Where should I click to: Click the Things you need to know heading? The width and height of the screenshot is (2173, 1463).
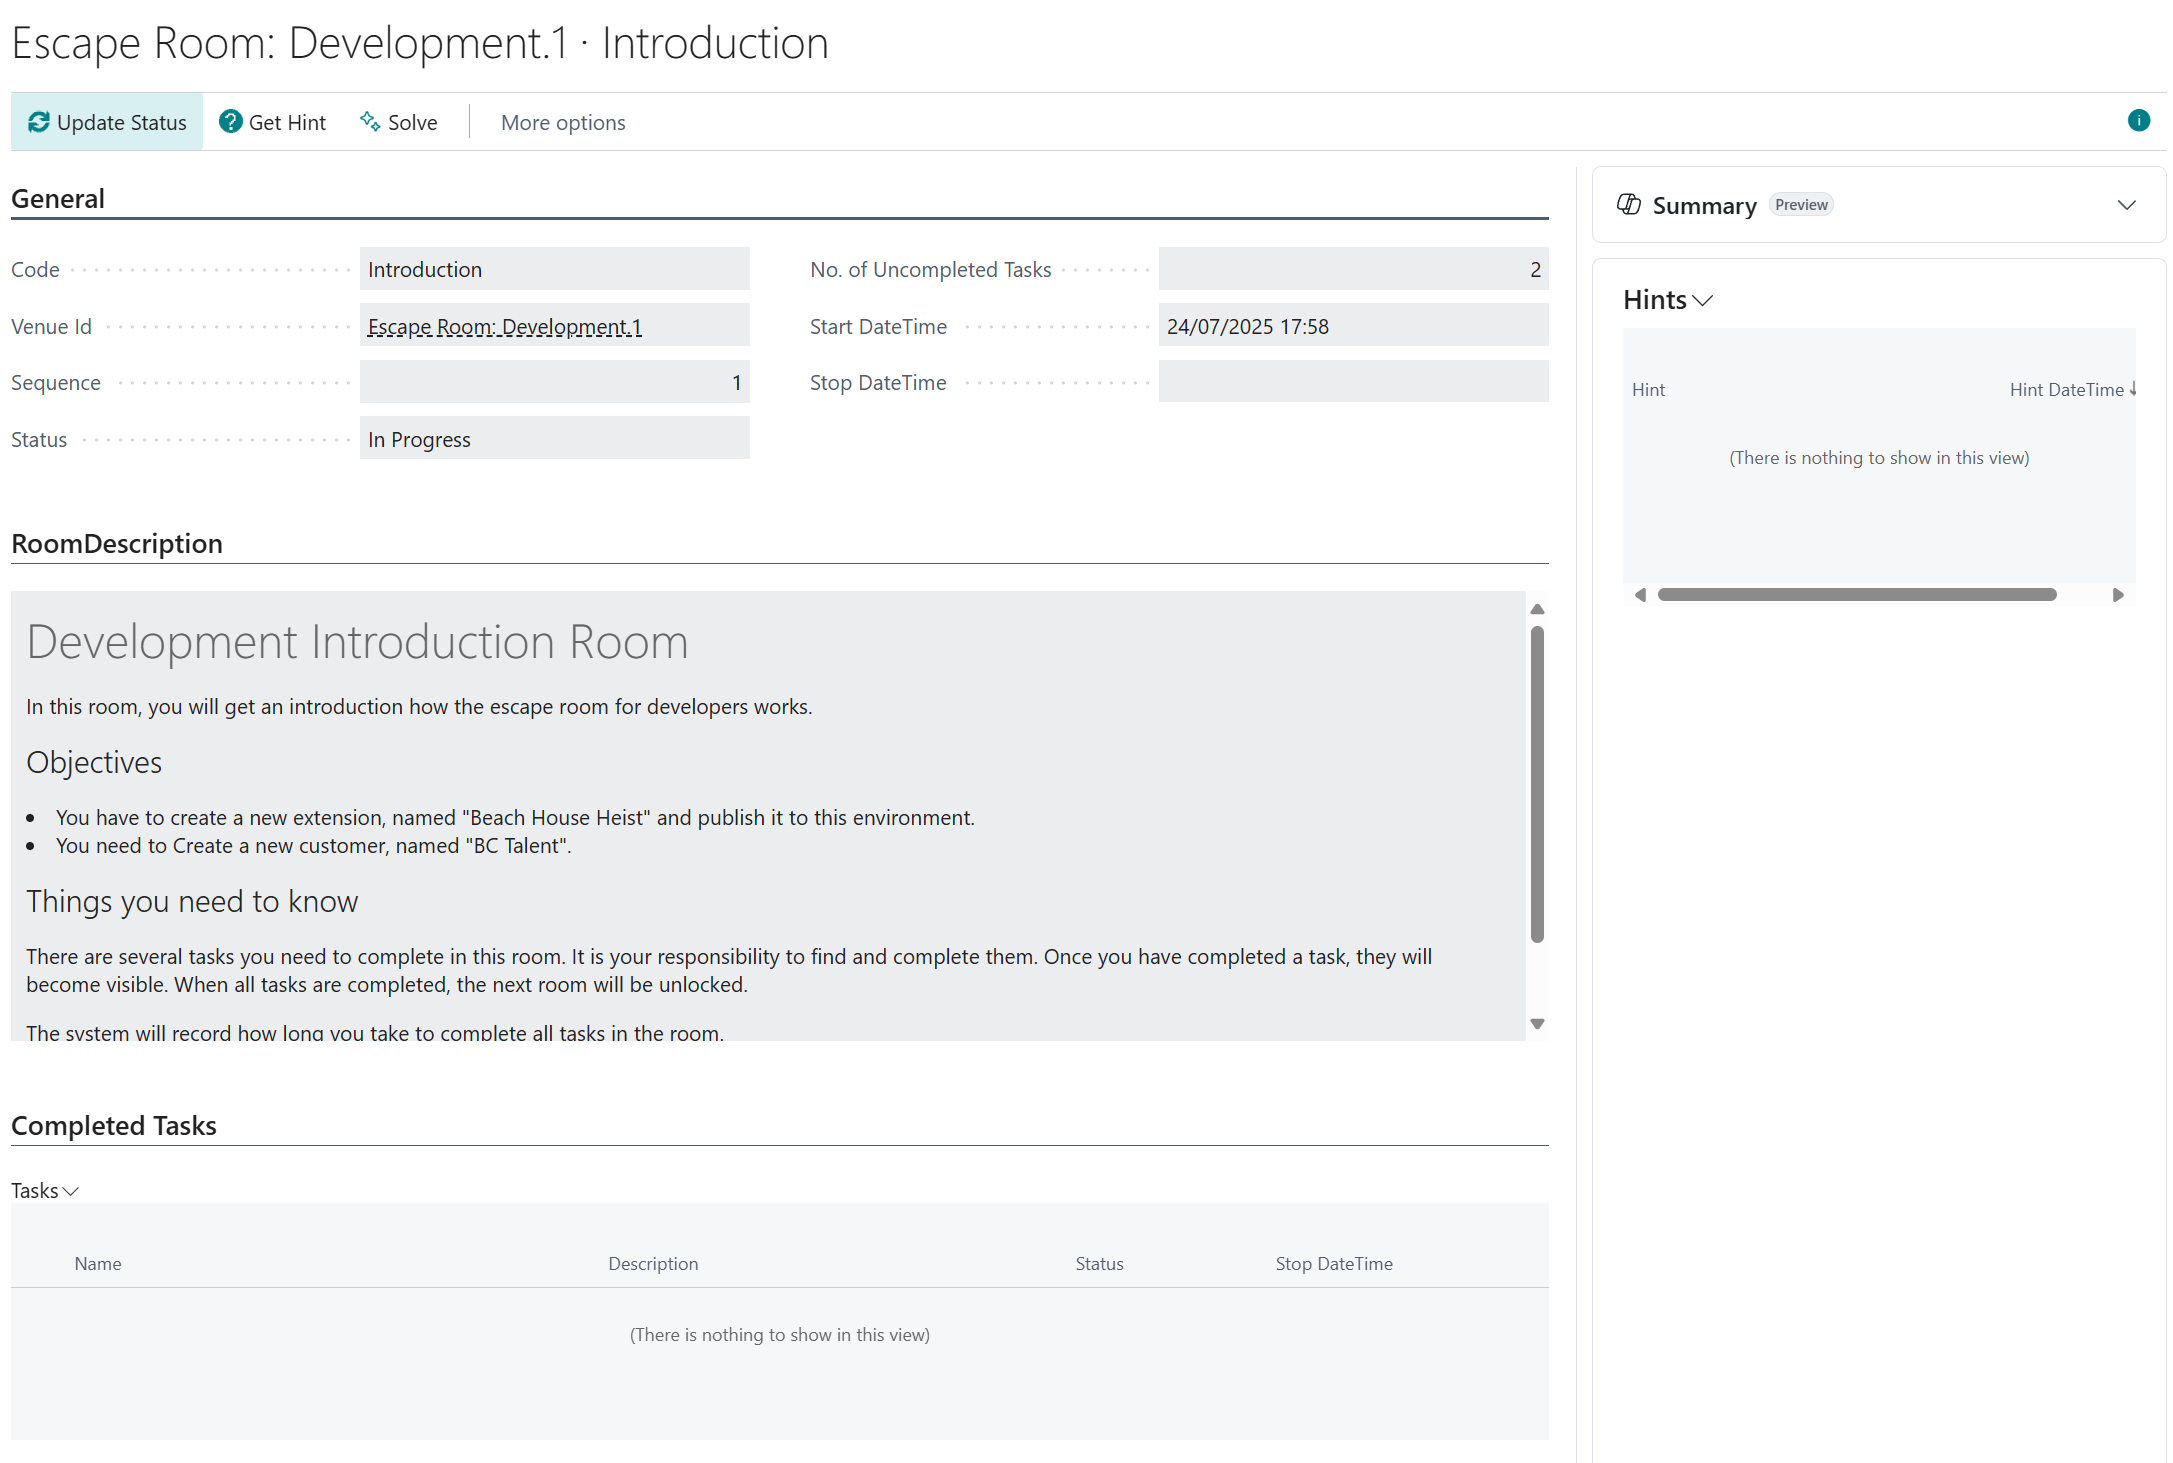coord(192,902)
